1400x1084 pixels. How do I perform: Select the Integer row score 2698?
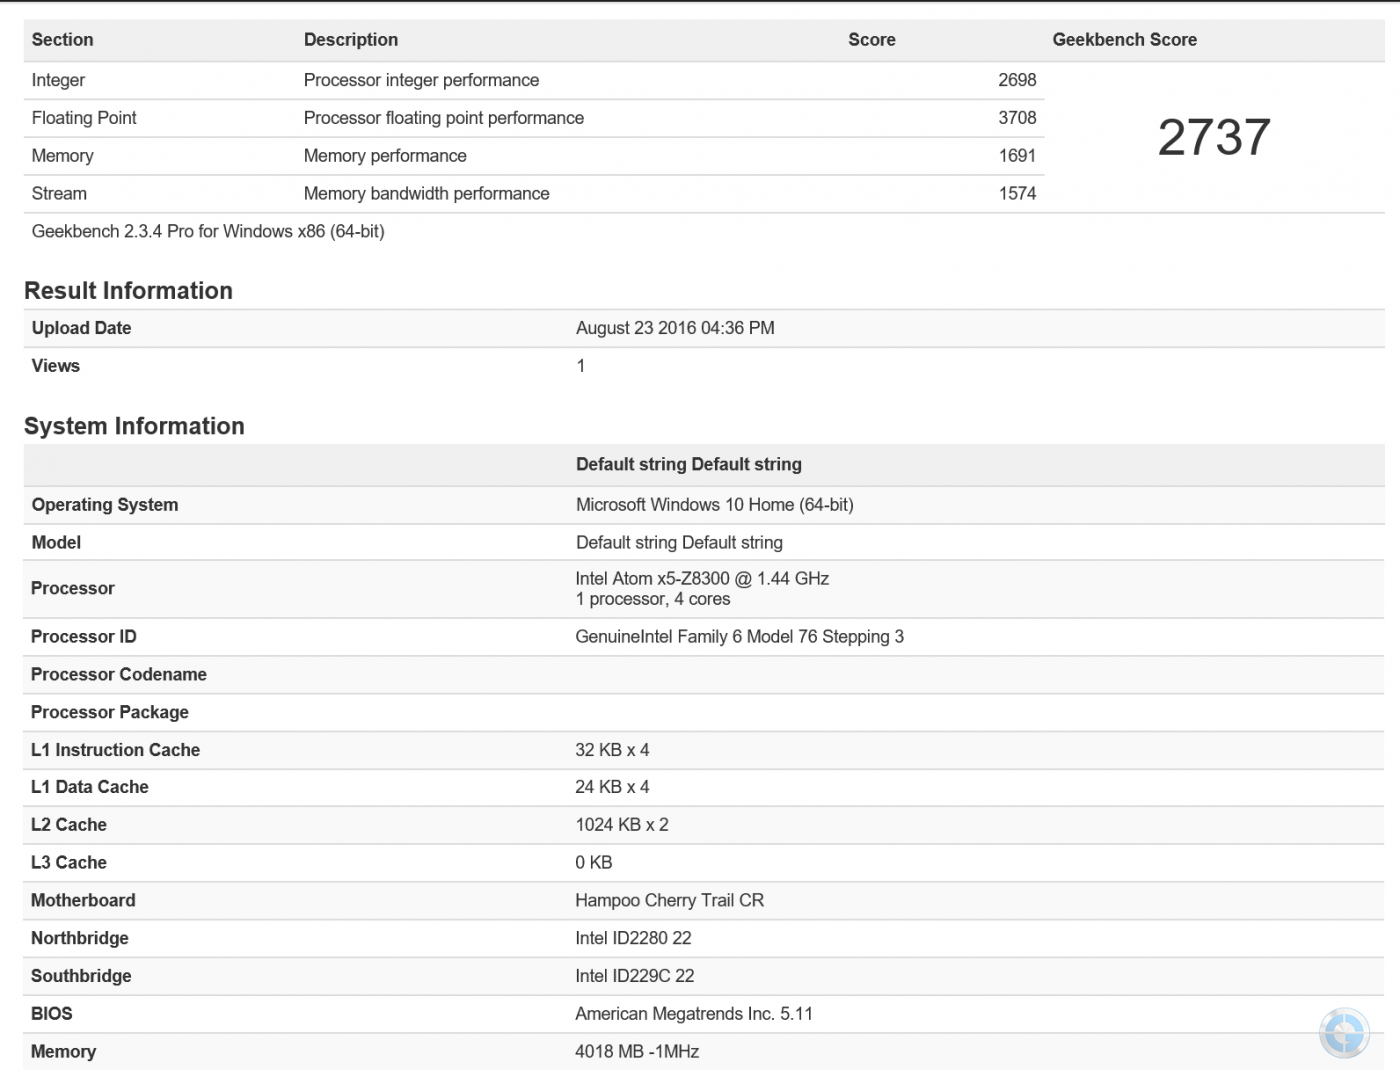point(1016,80)
